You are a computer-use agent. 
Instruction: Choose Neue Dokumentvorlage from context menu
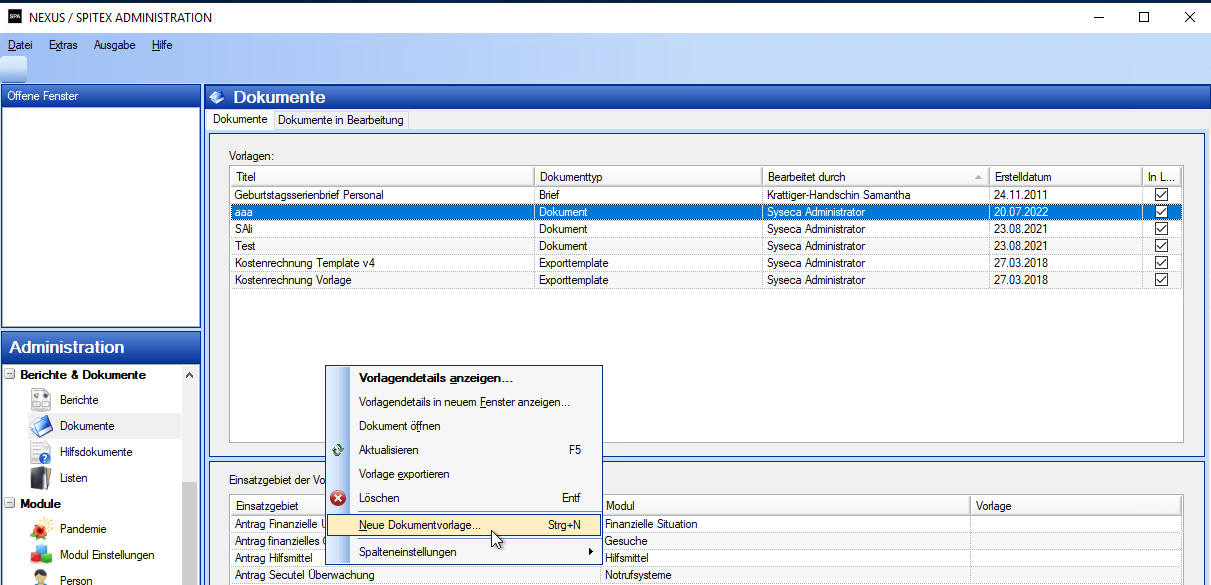[x=420, y=525]
